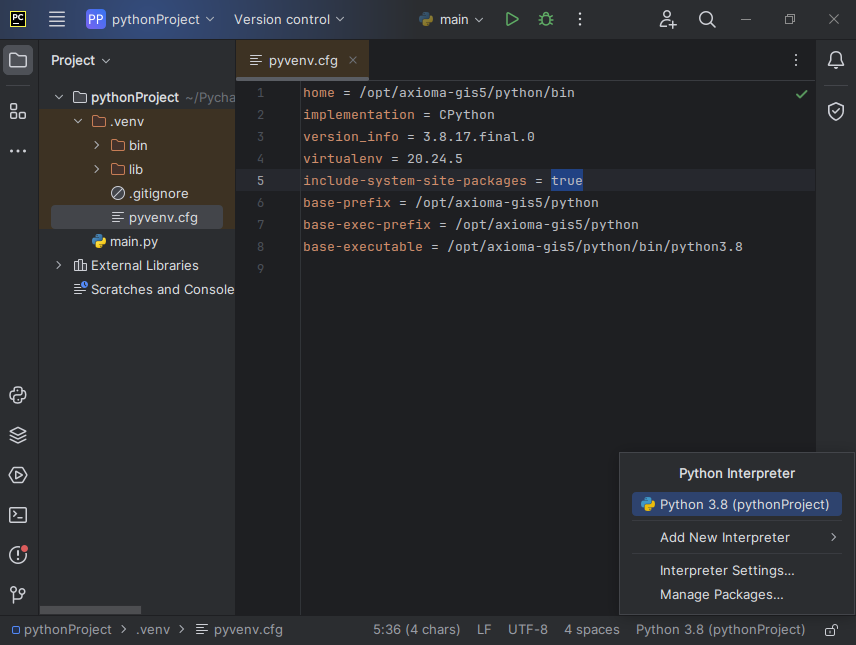This screenshot has width=856, height=645.
Task: Click the Run button in the toolbar
Action: 512,19
